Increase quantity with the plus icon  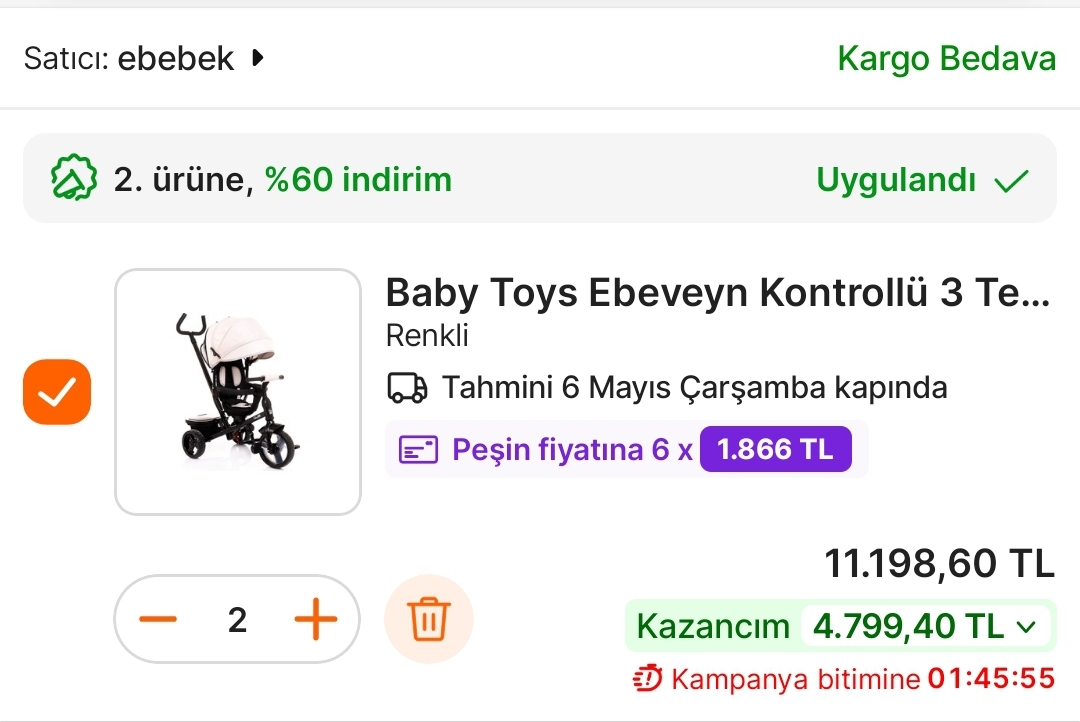(315, 620)
